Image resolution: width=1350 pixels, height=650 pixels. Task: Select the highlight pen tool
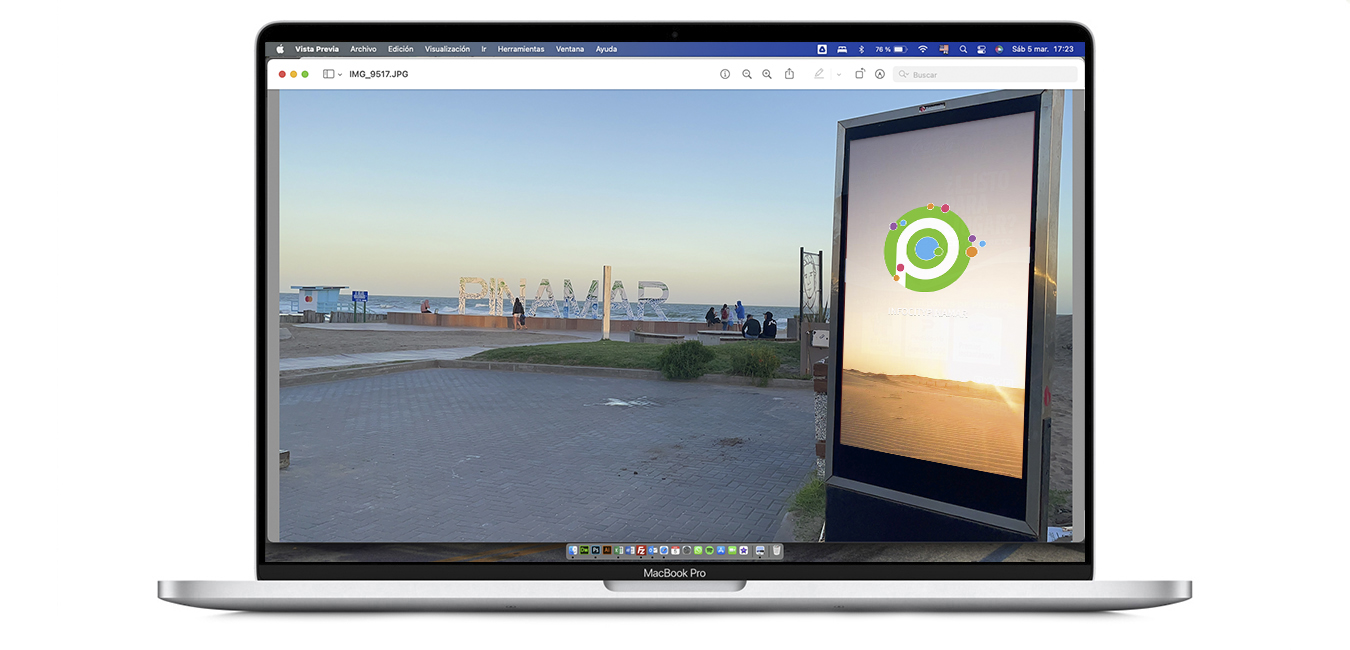(819, 74)
